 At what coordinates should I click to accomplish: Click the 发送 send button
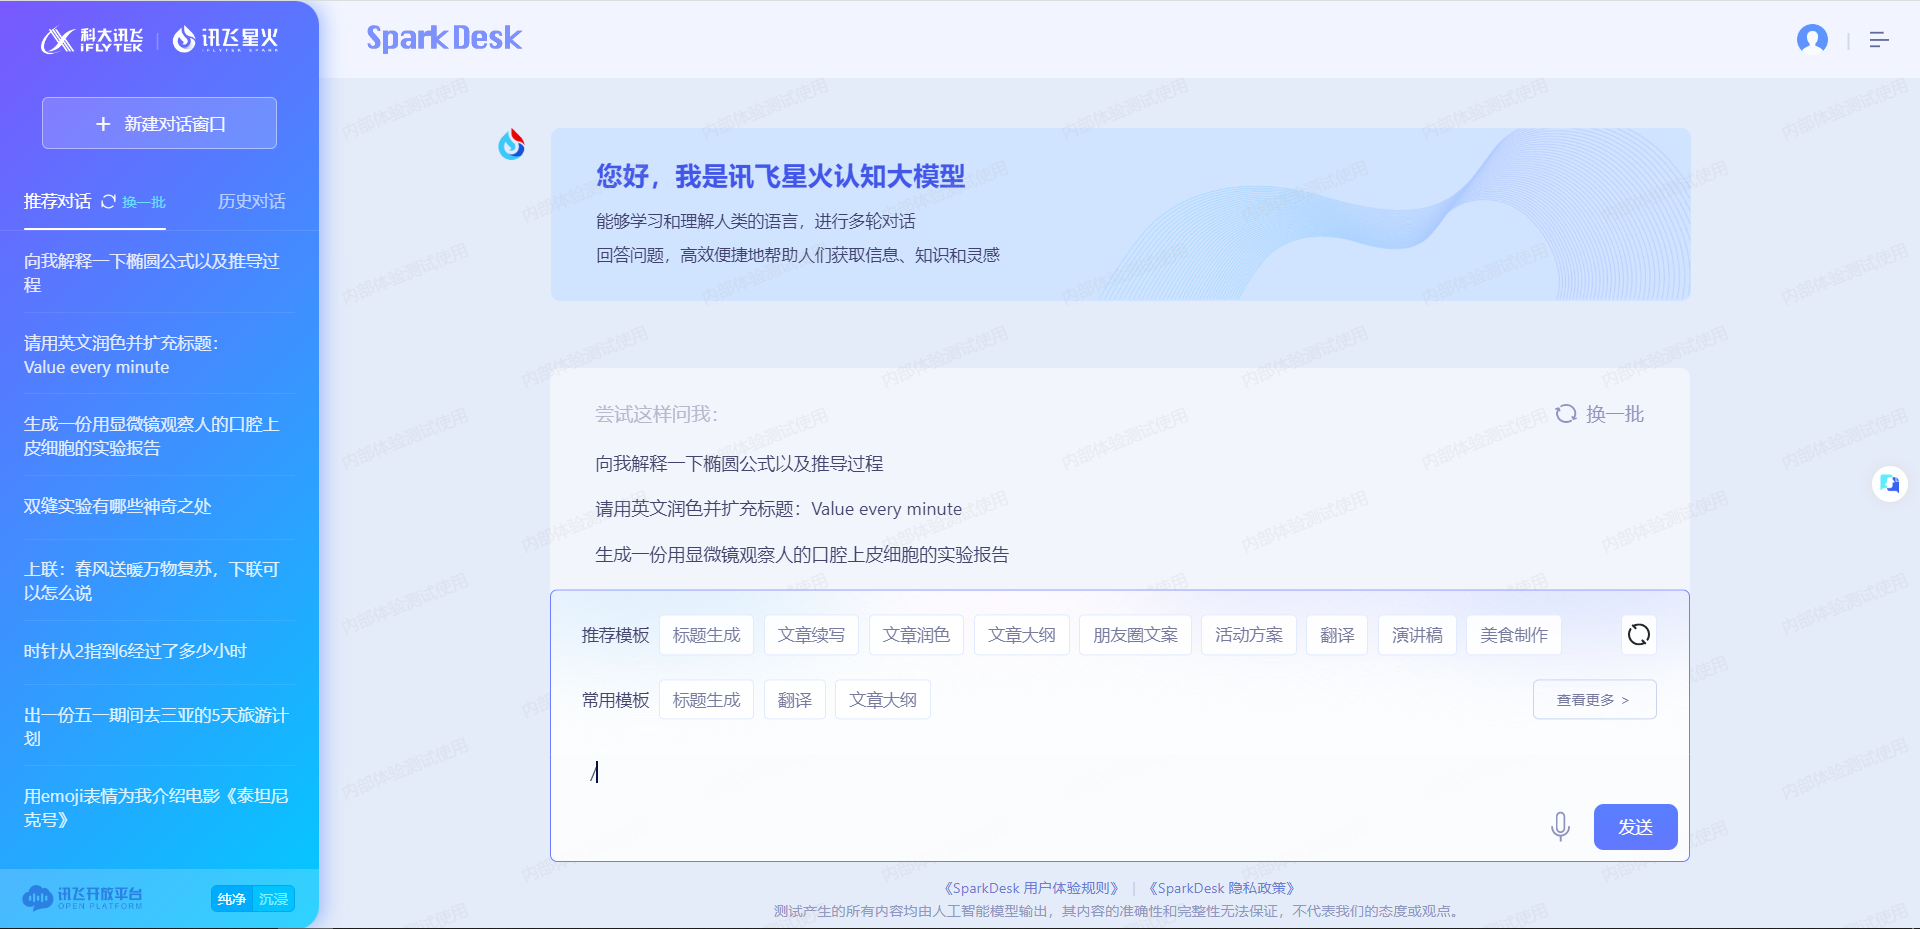pyautogui.click(x=1635, y=827)
